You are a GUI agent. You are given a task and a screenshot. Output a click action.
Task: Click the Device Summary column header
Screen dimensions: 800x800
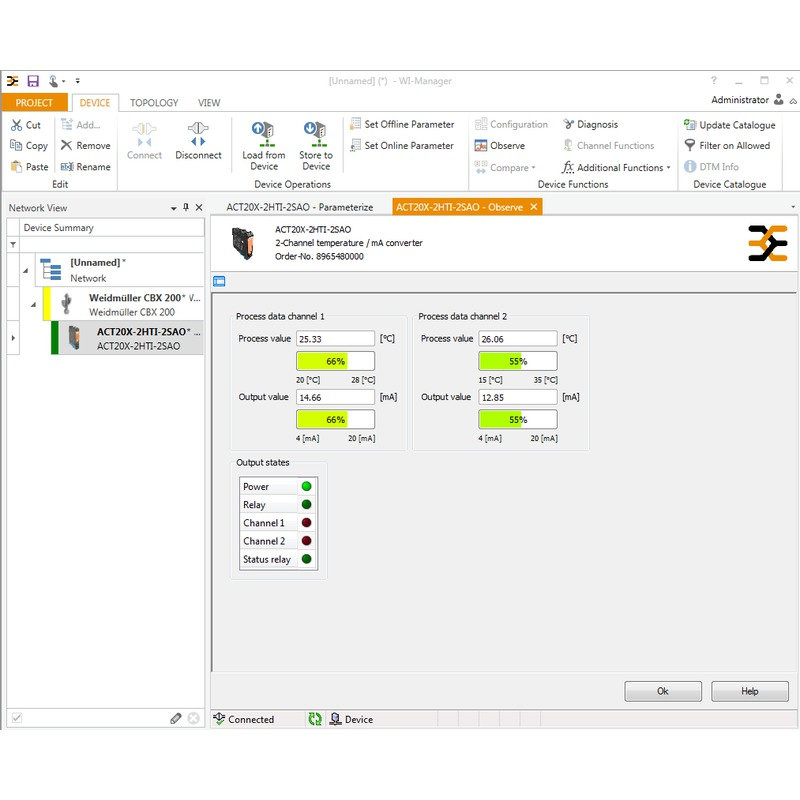click(x=112, y=228)
